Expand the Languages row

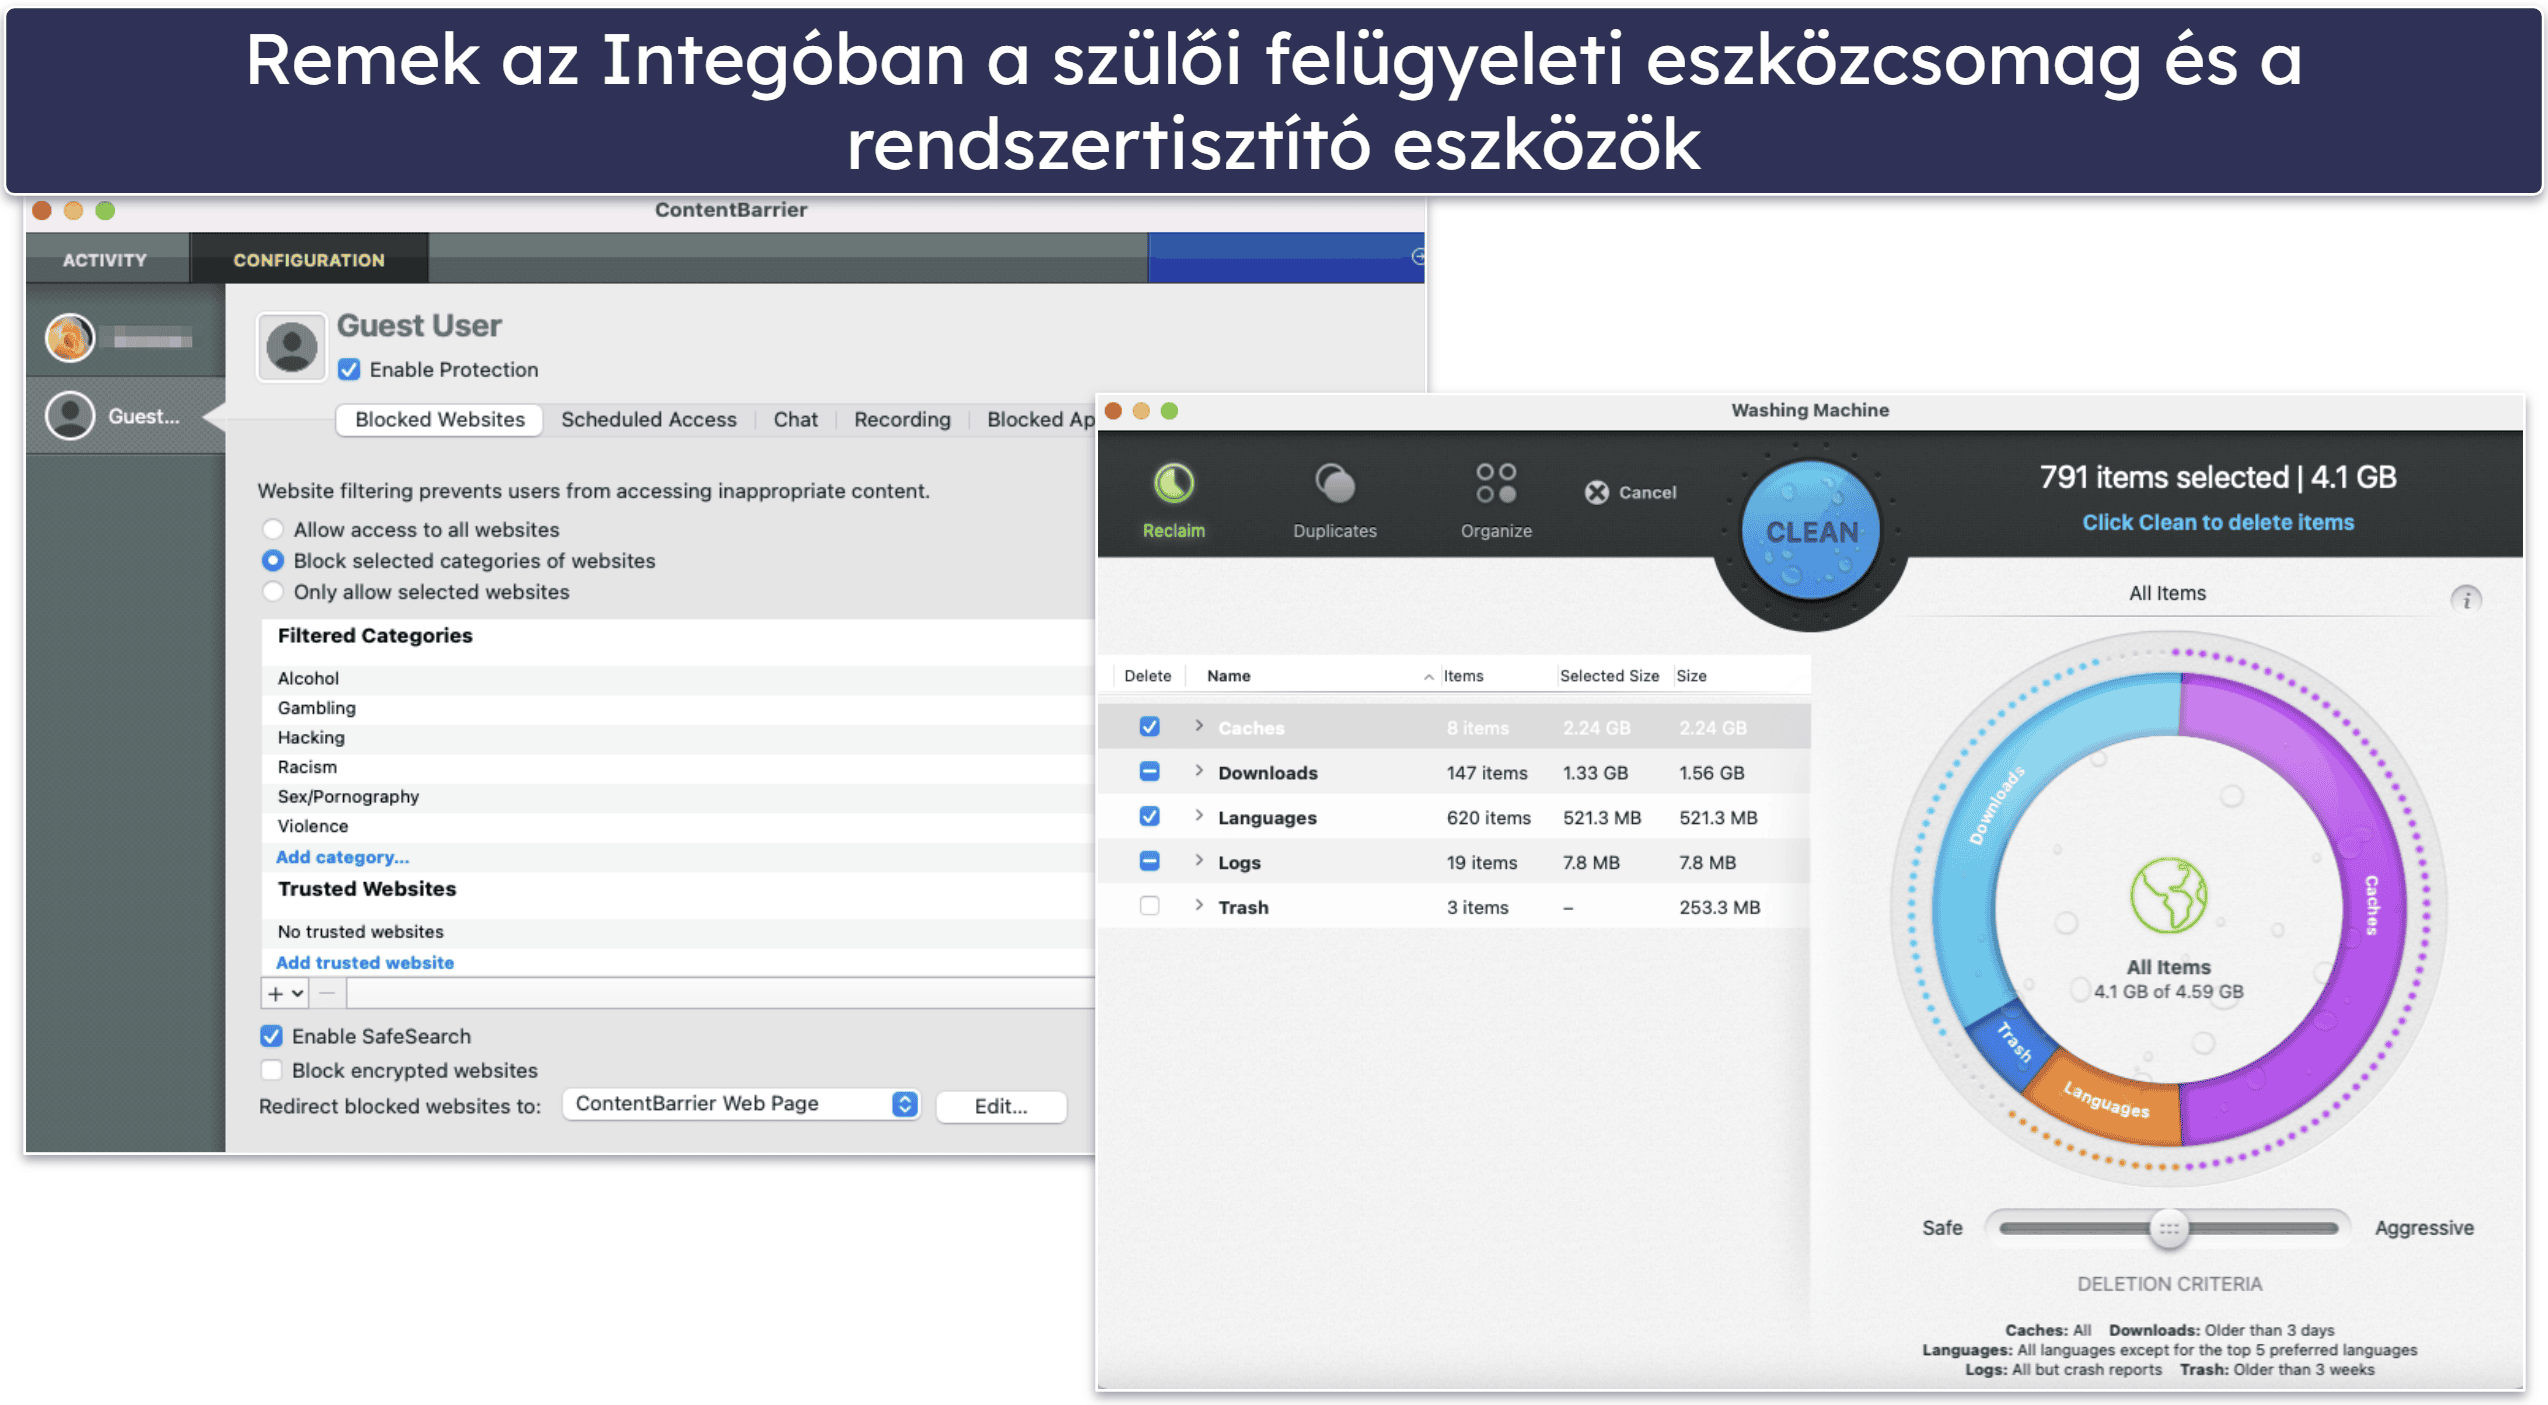(x=1198, y=817)
